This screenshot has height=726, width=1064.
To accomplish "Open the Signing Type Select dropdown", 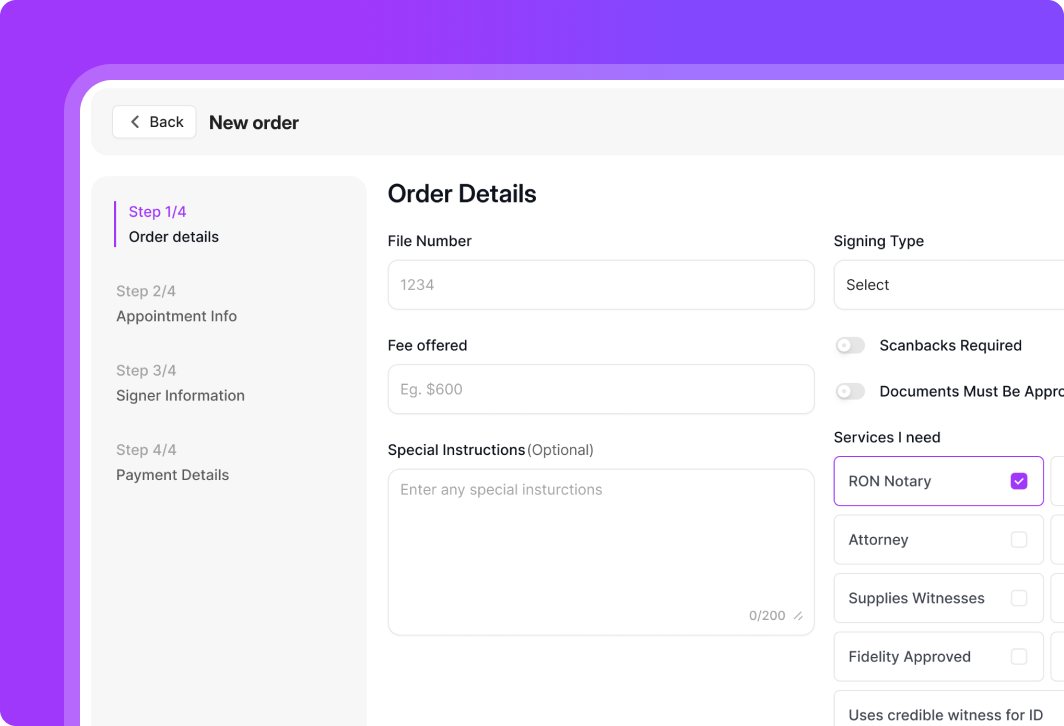I will (x=949, y=285).
